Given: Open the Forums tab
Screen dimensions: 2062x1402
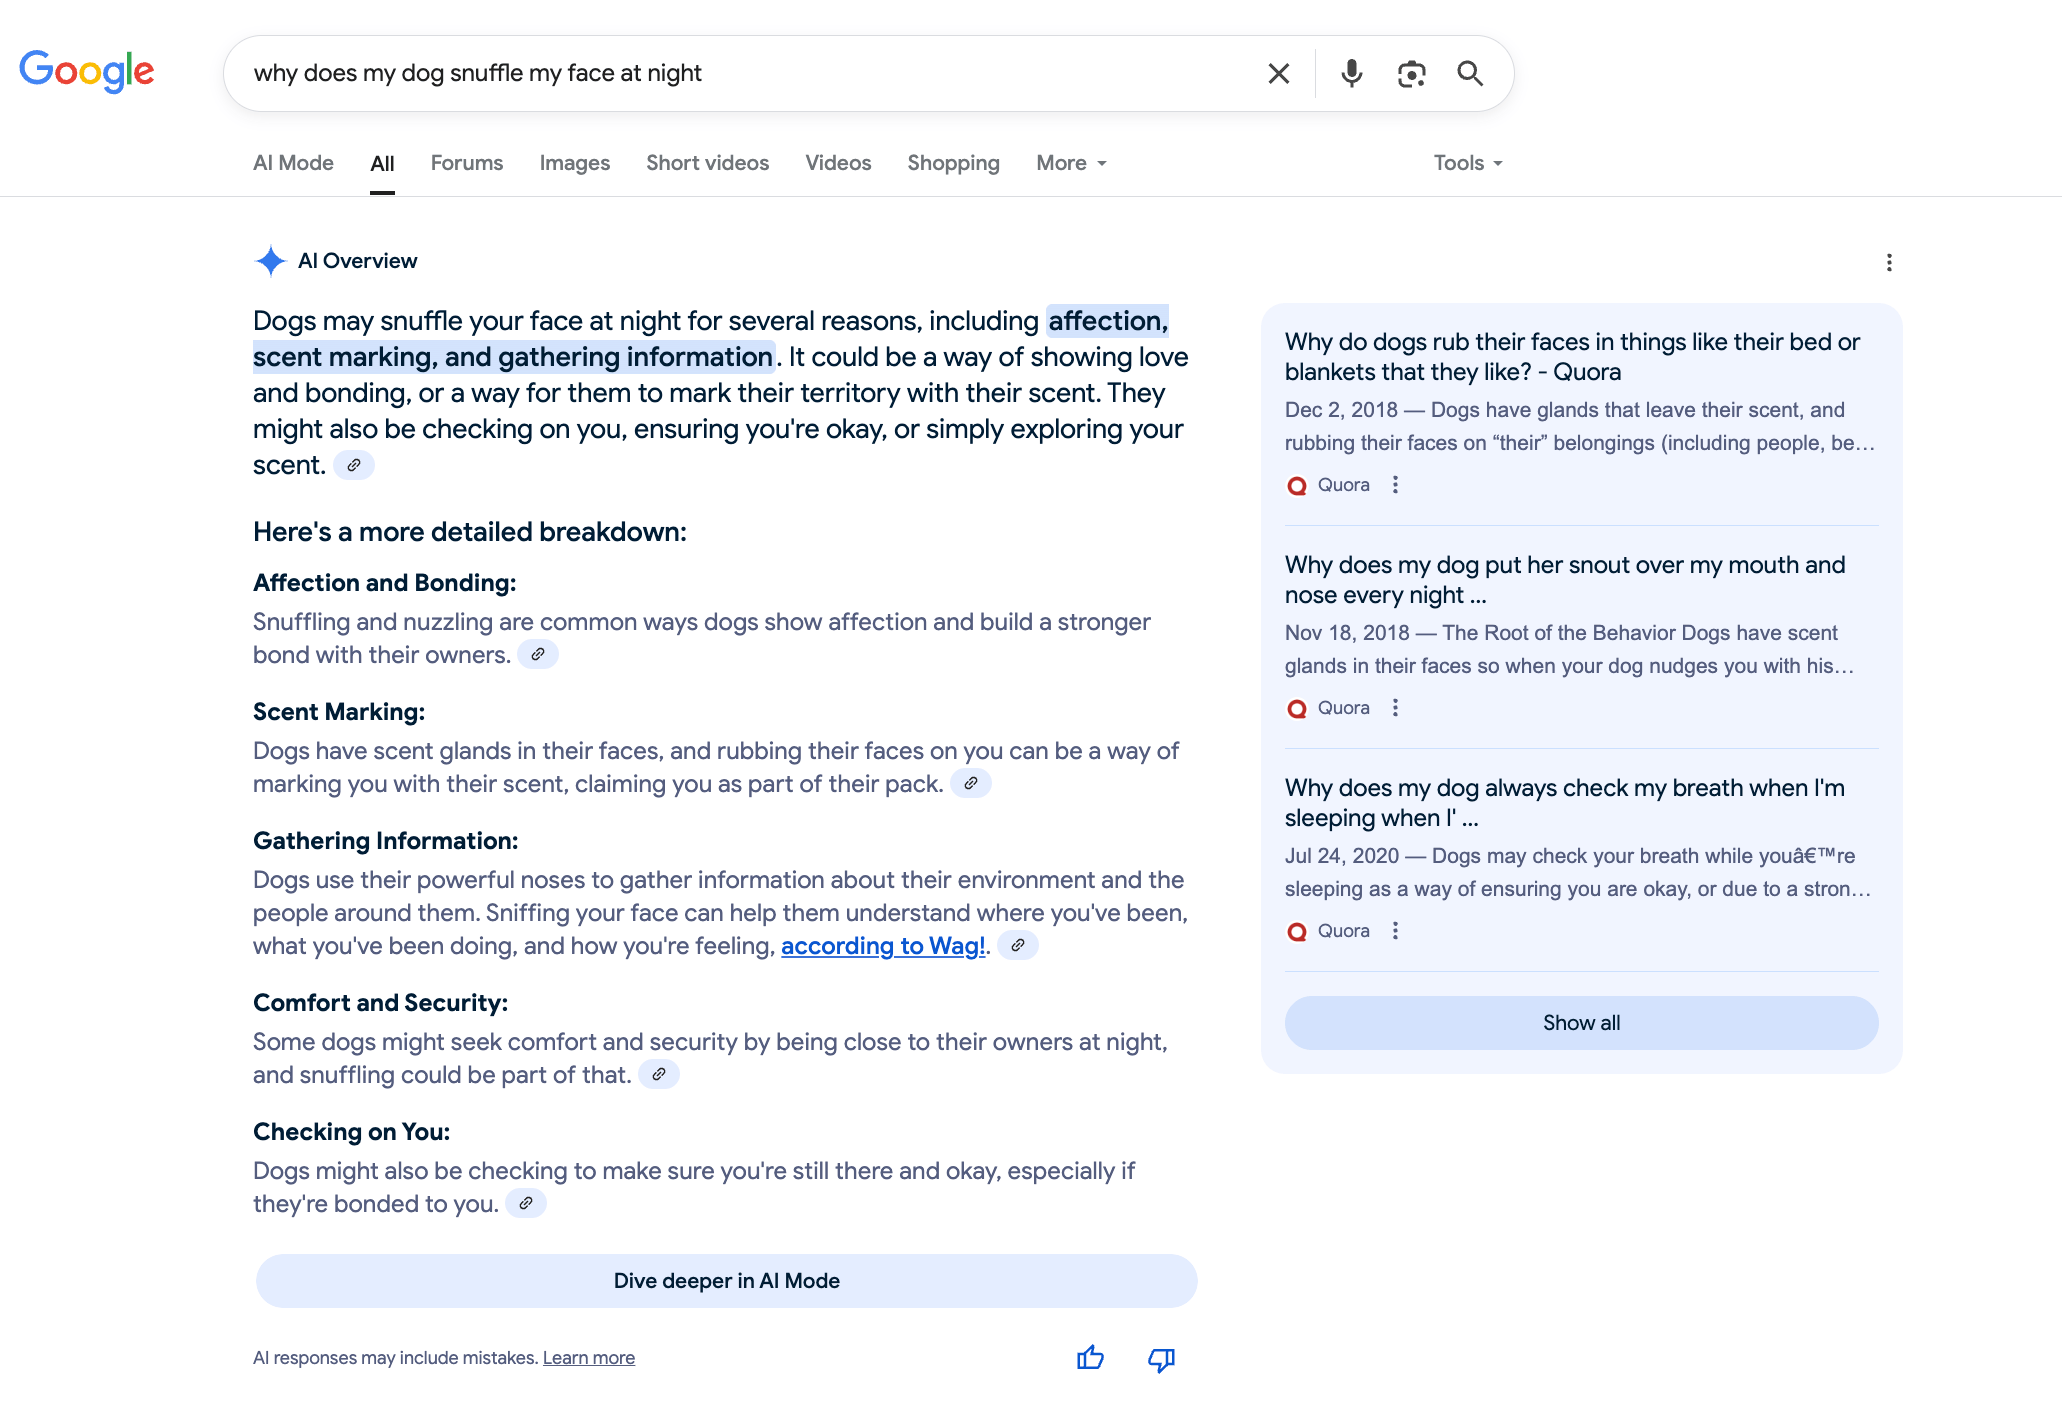Looking at the screenshot, I should click(467, 163).
